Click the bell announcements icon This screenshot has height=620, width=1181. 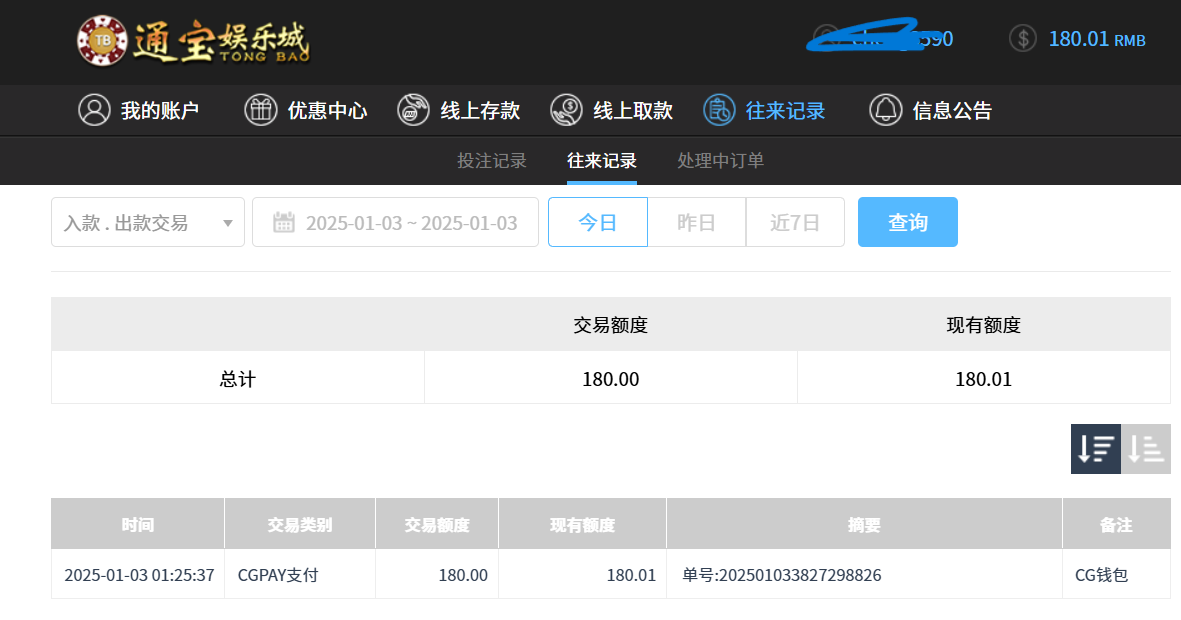[885, 110]
